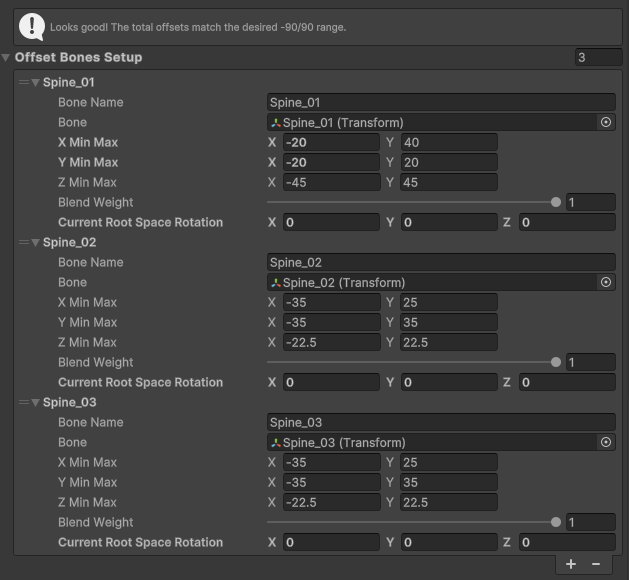Collapse the Spine_02 list element
The height and width of the screenshot is (580, 629).
36,243
